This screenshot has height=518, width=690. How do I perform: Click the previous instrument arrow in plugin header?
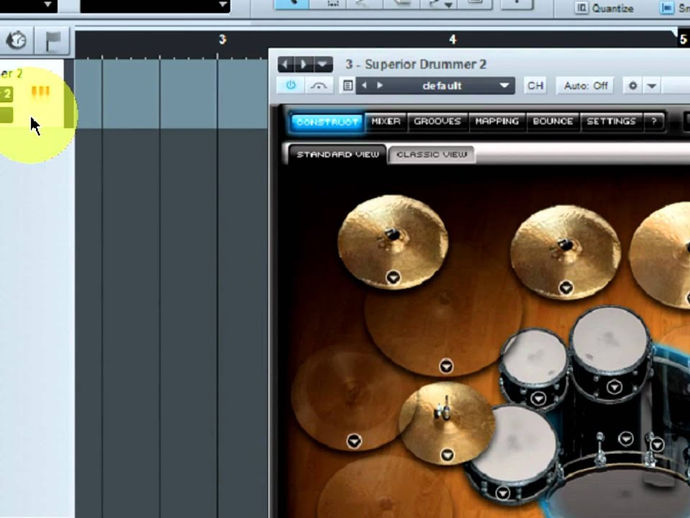286,65
